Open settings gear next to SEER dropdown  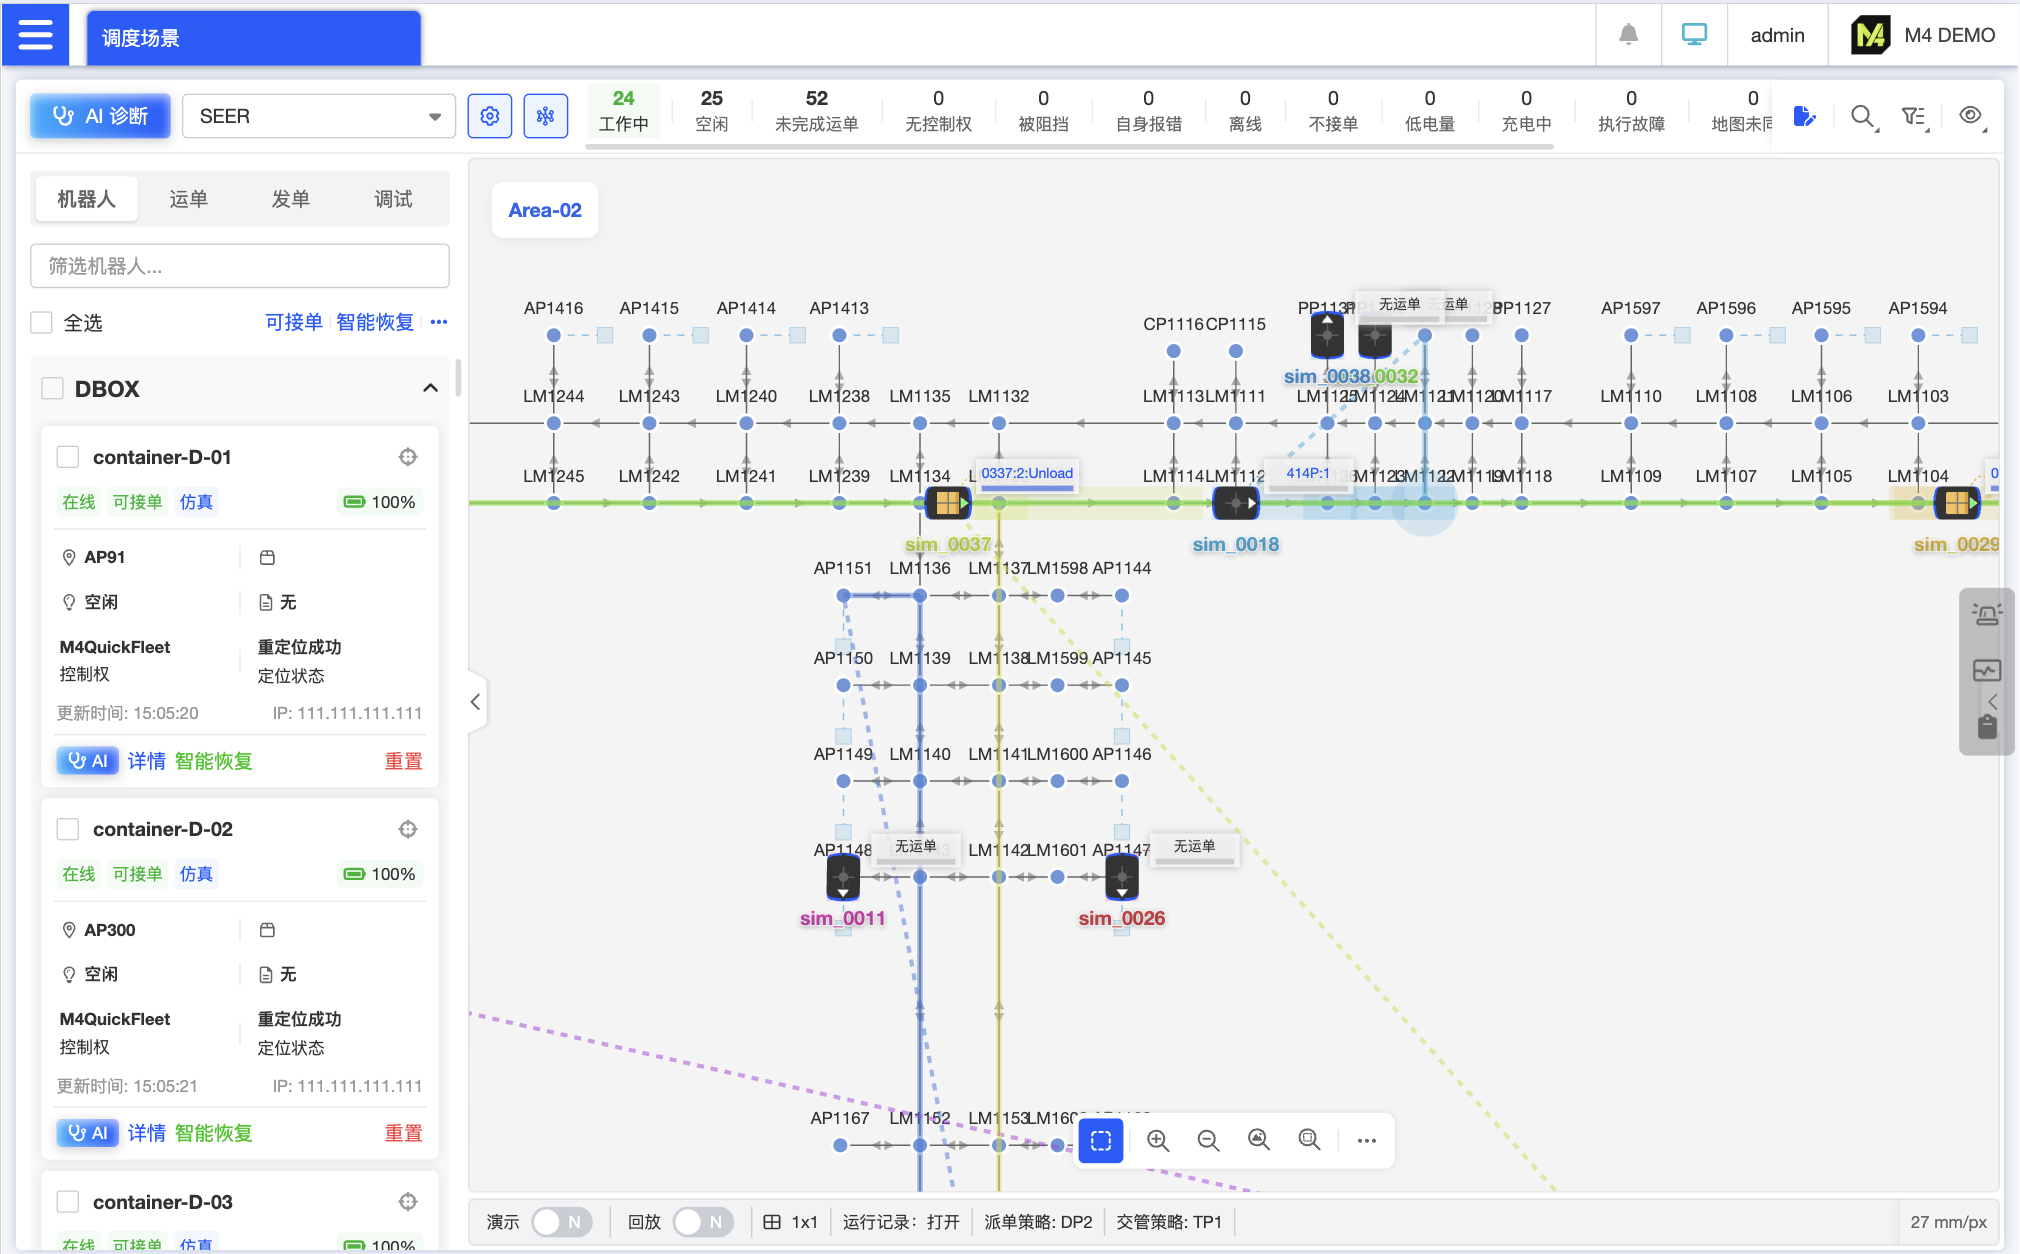click(x=490, y=116)
